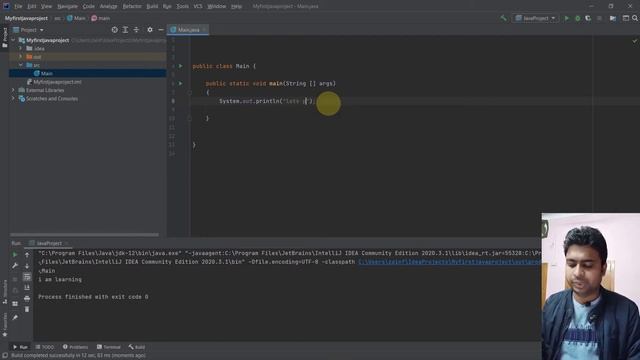This screenshot has width=640, height=360.
Task: Click inside the println string in editor
Action: coord(296,101)
